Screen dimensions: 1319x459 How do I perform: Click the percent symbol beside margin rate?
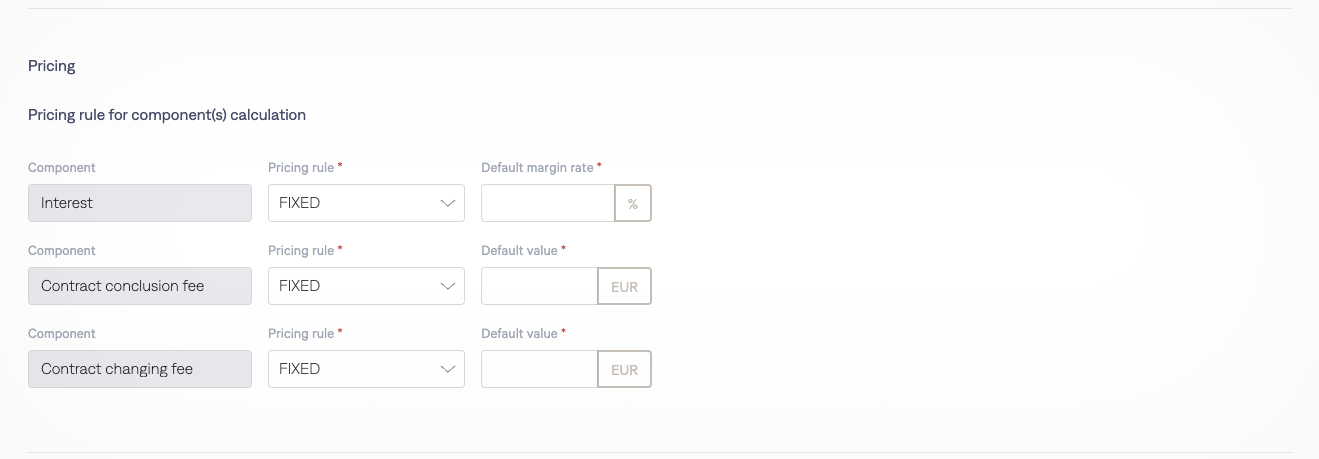(x=632, y=203)
